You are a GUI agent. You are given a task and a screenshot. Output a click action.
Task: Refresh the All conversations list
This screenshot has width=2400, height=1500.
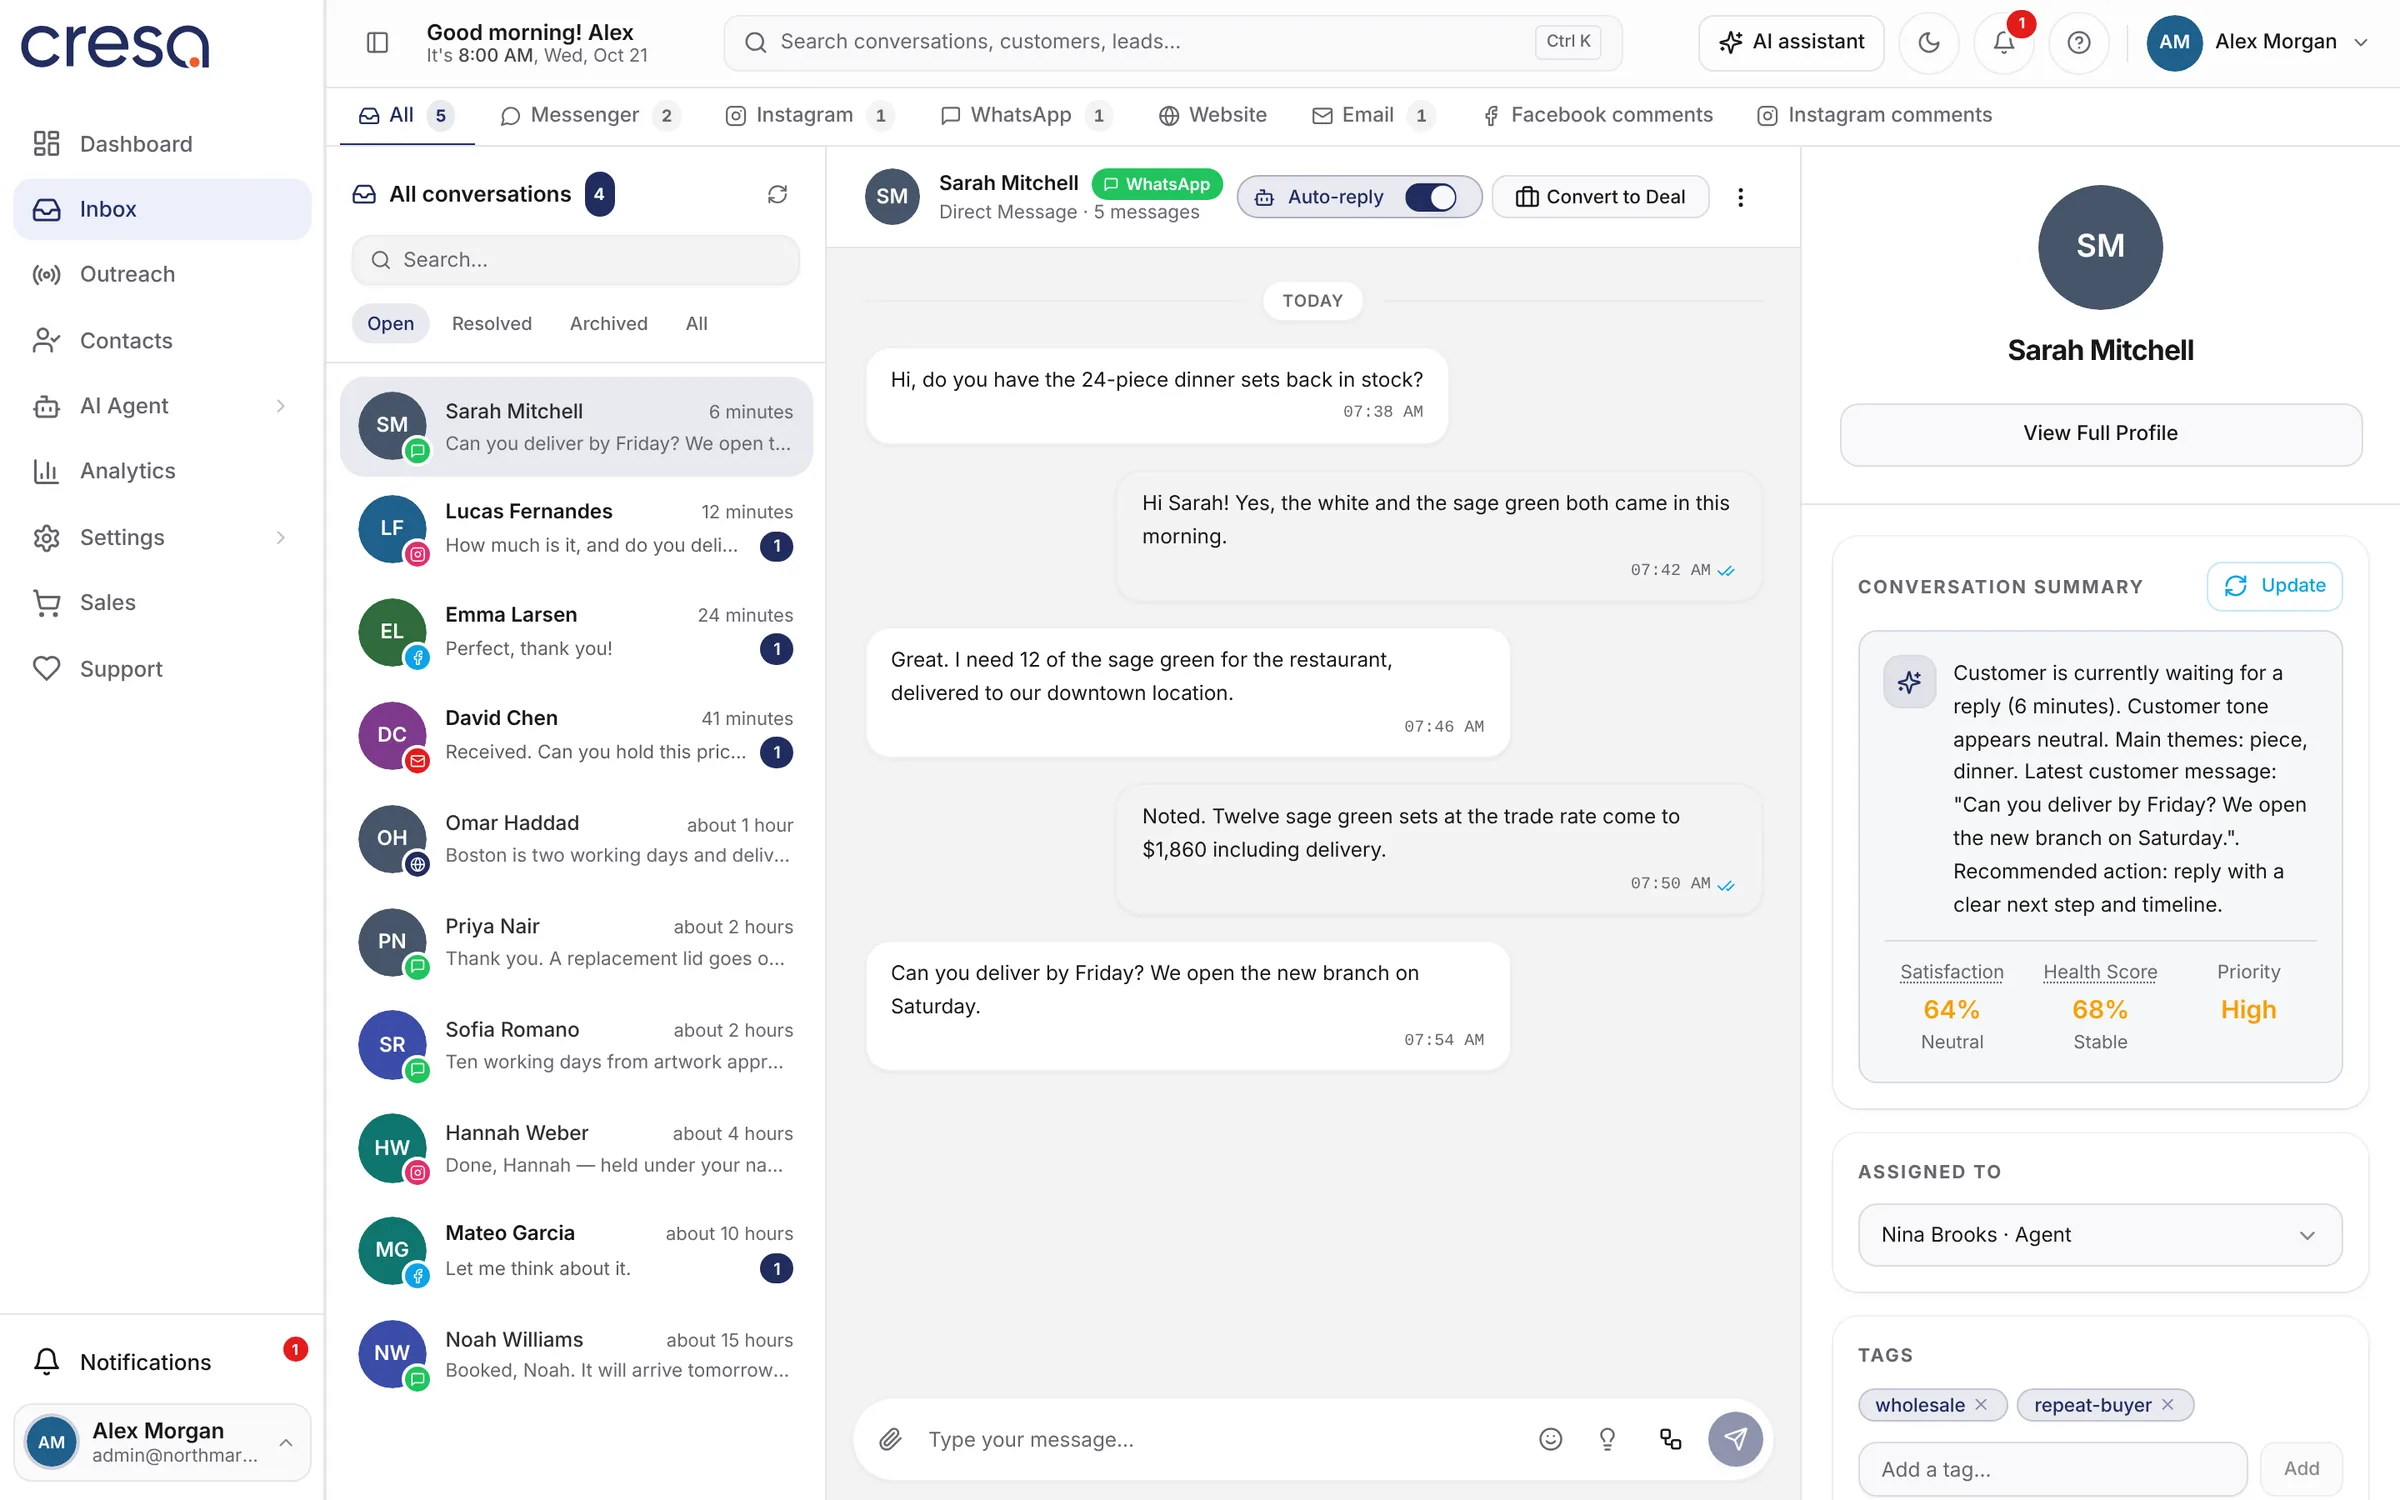[x=778, y=194]
